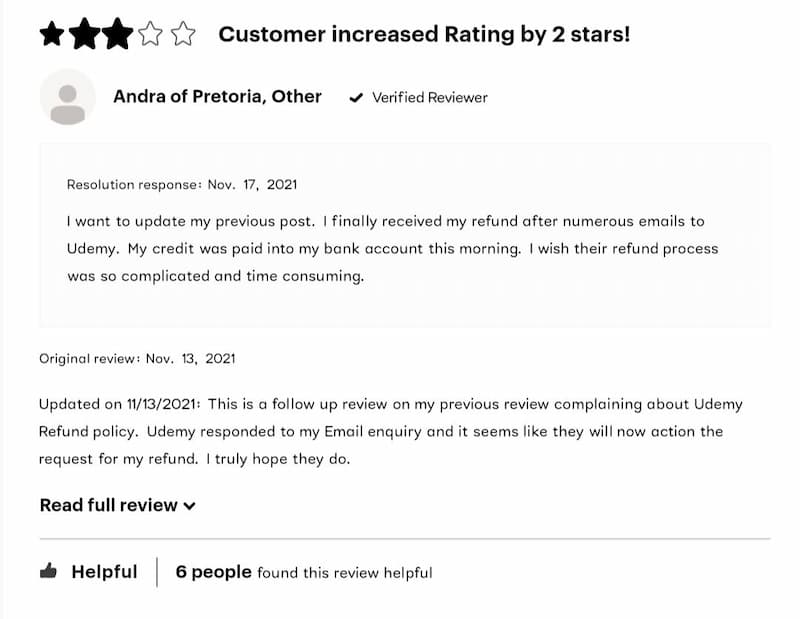Click the reviewer avatar placeholder image

68,97
